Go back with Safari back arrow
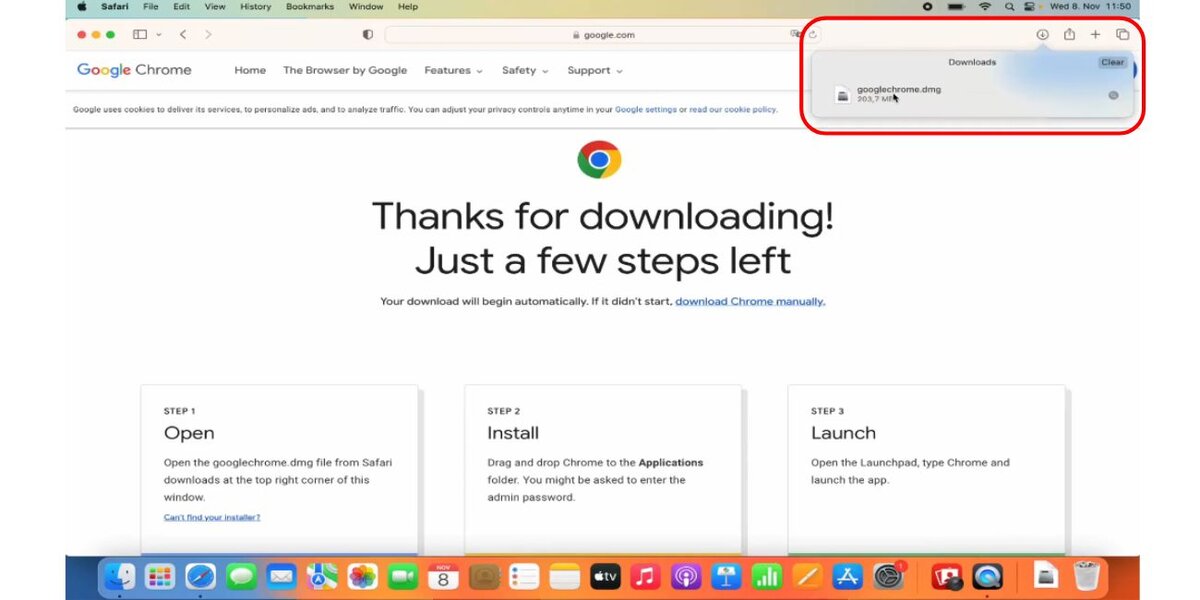 pos(183,34)
